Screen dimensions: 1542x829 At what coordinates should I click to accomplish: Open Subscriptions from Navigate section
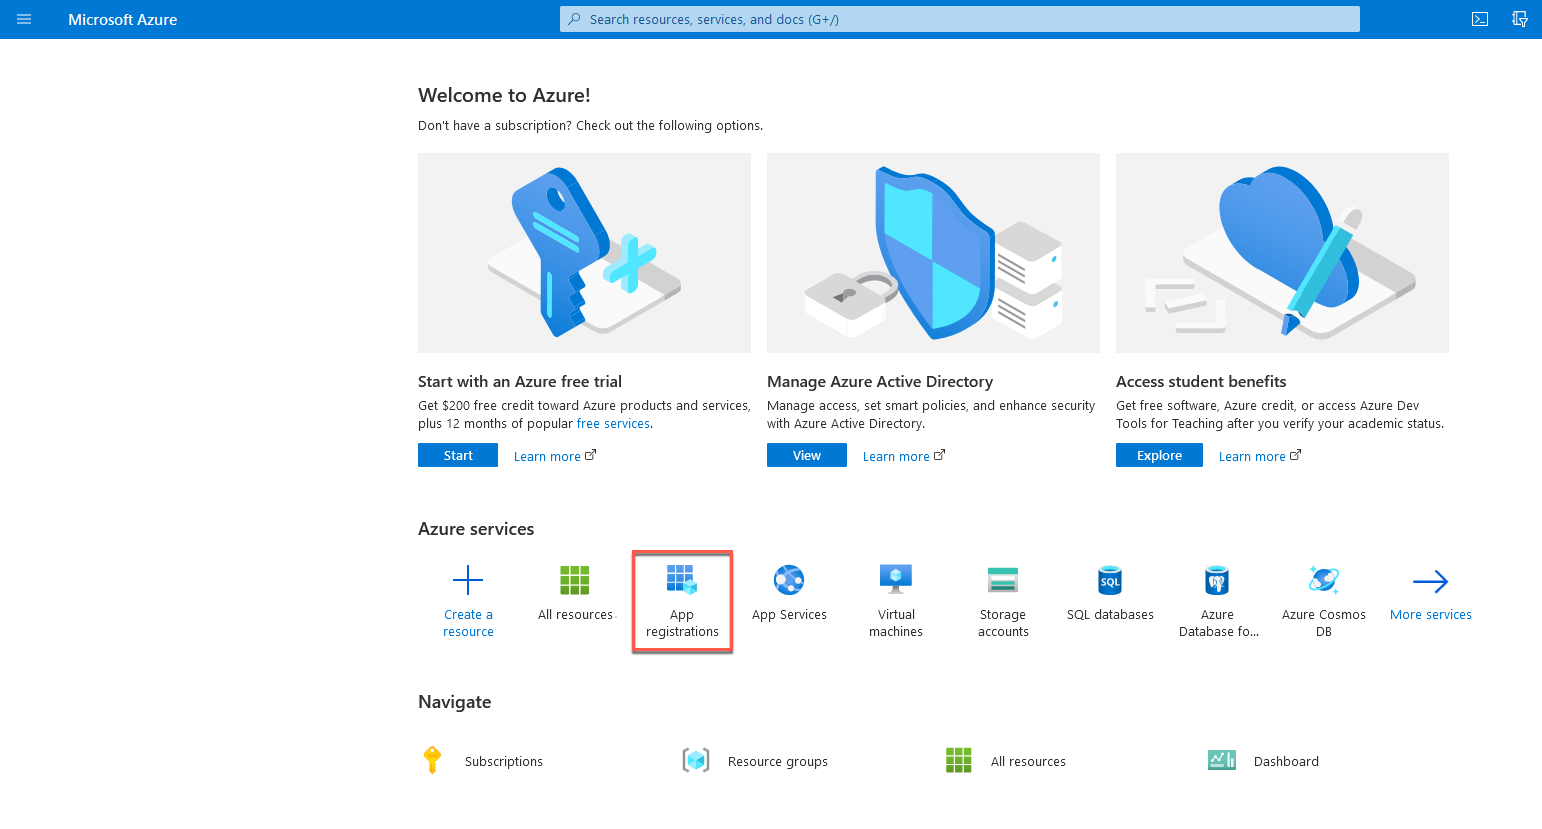pos(503,760)
